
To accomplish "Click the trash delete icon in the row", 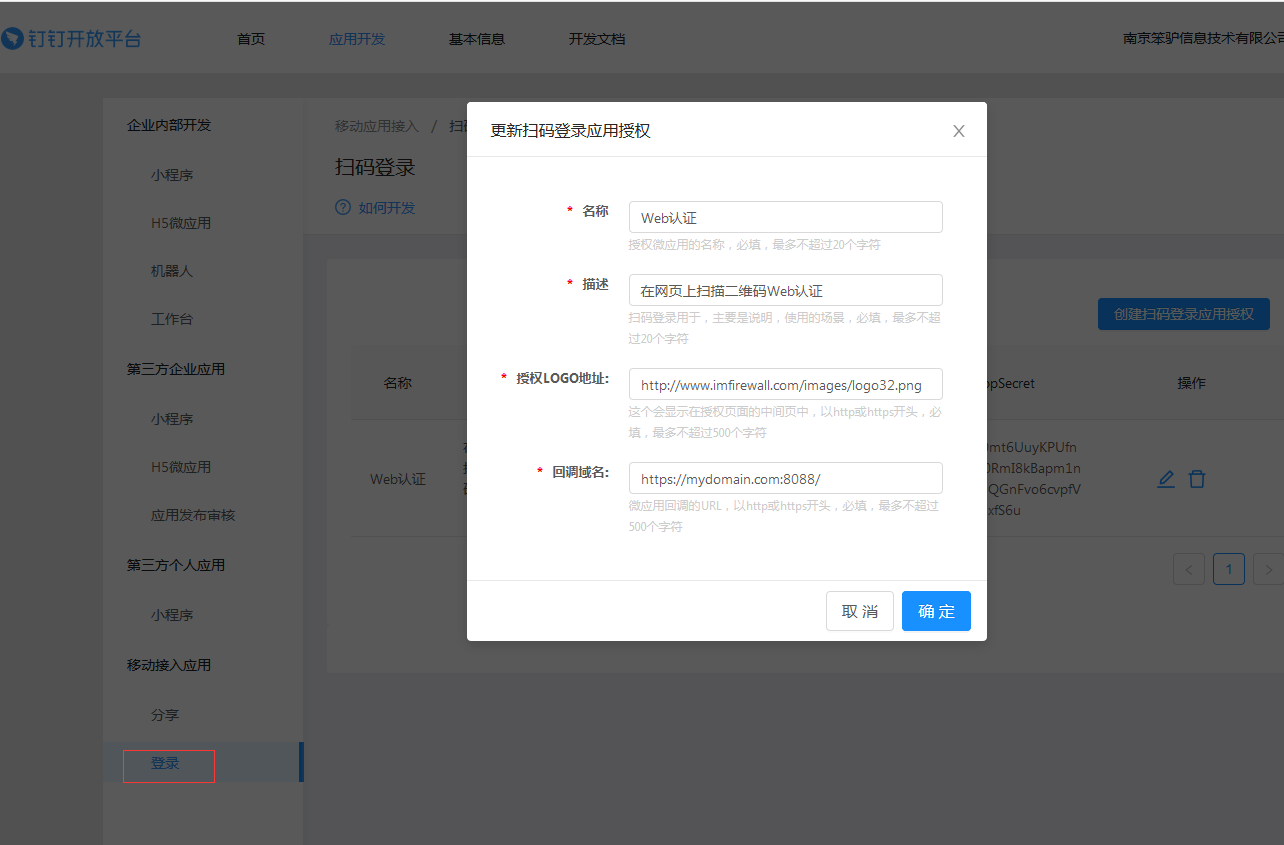I will [1197, 479].
